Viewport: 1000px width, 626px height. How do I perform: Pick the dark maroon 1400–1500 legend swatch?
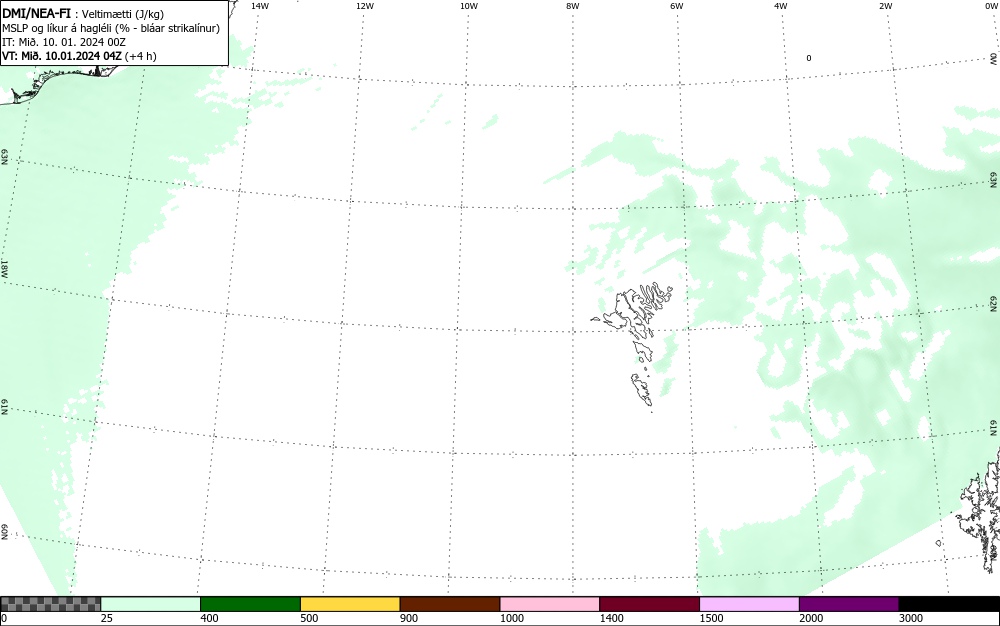point(649,604)
